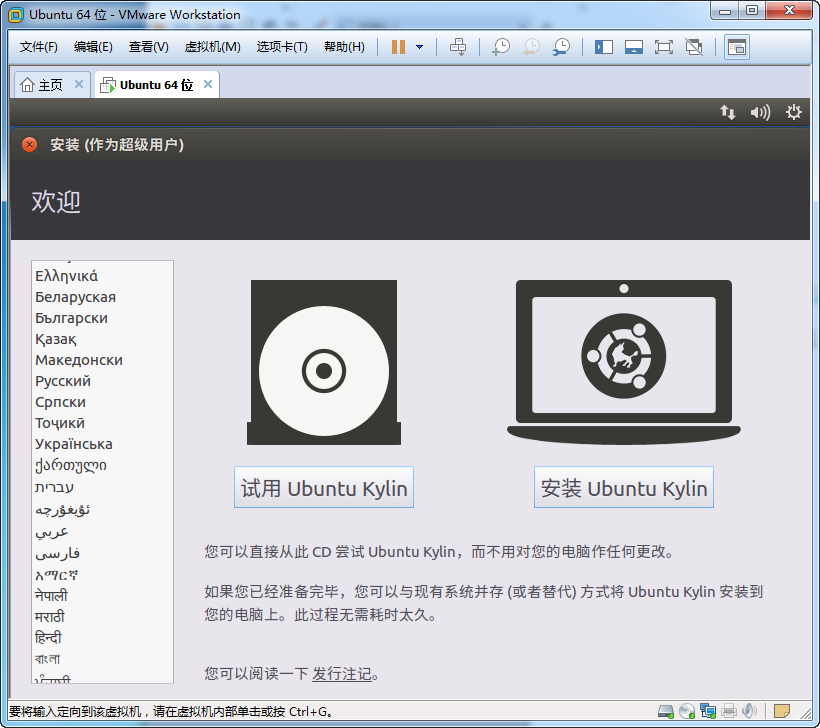
Task: Select Беларуская language
Action: (x=75, y=297)
